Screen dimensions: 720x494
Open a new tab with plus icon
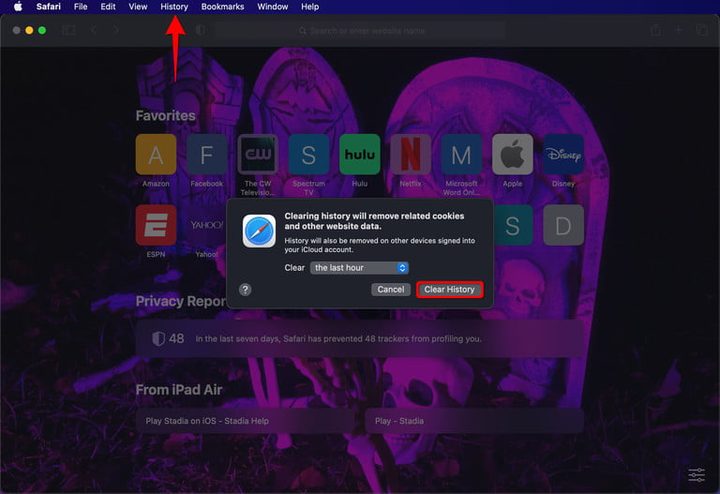click(x=679, y=30)
